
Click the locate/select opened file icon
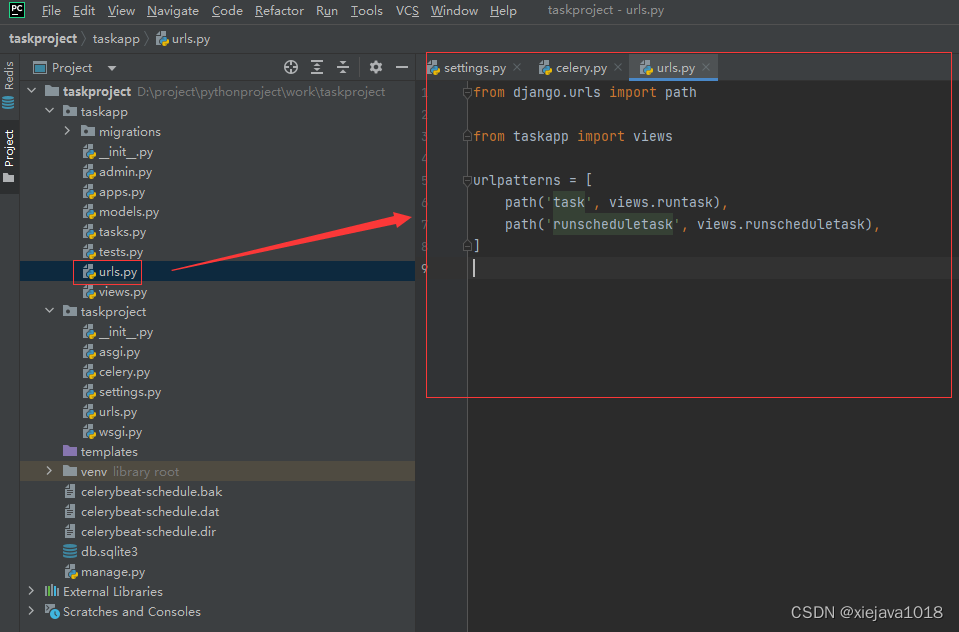point(291,67)
